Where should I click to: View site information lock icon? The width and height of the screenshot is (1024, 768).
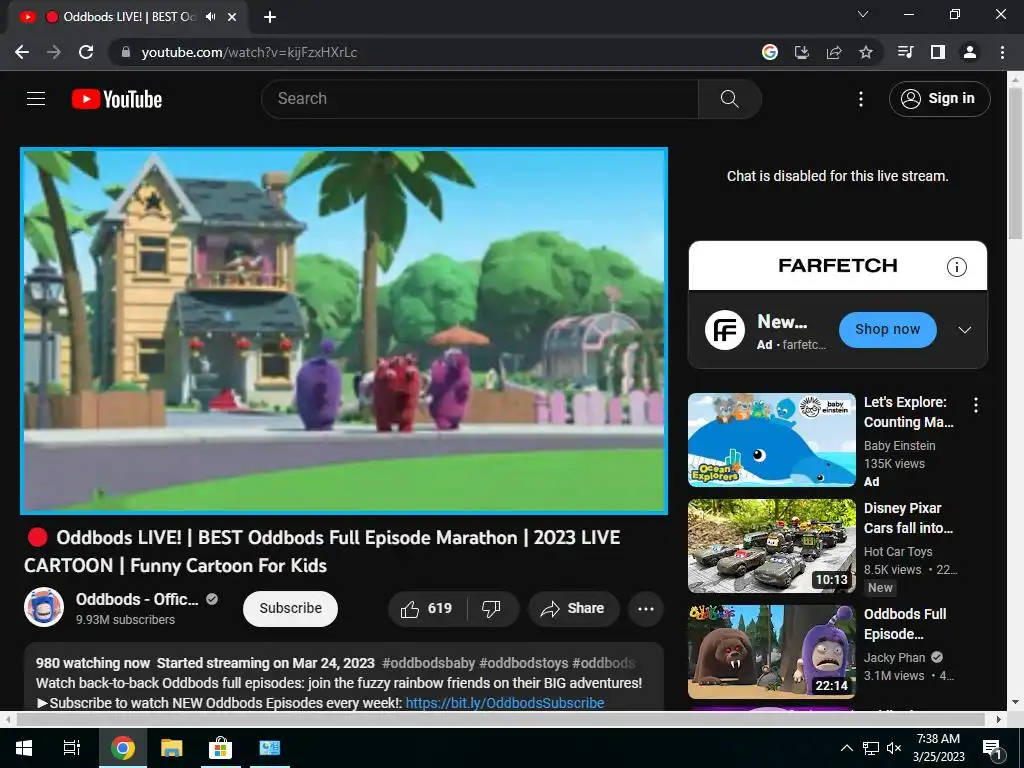coord(126,52)
